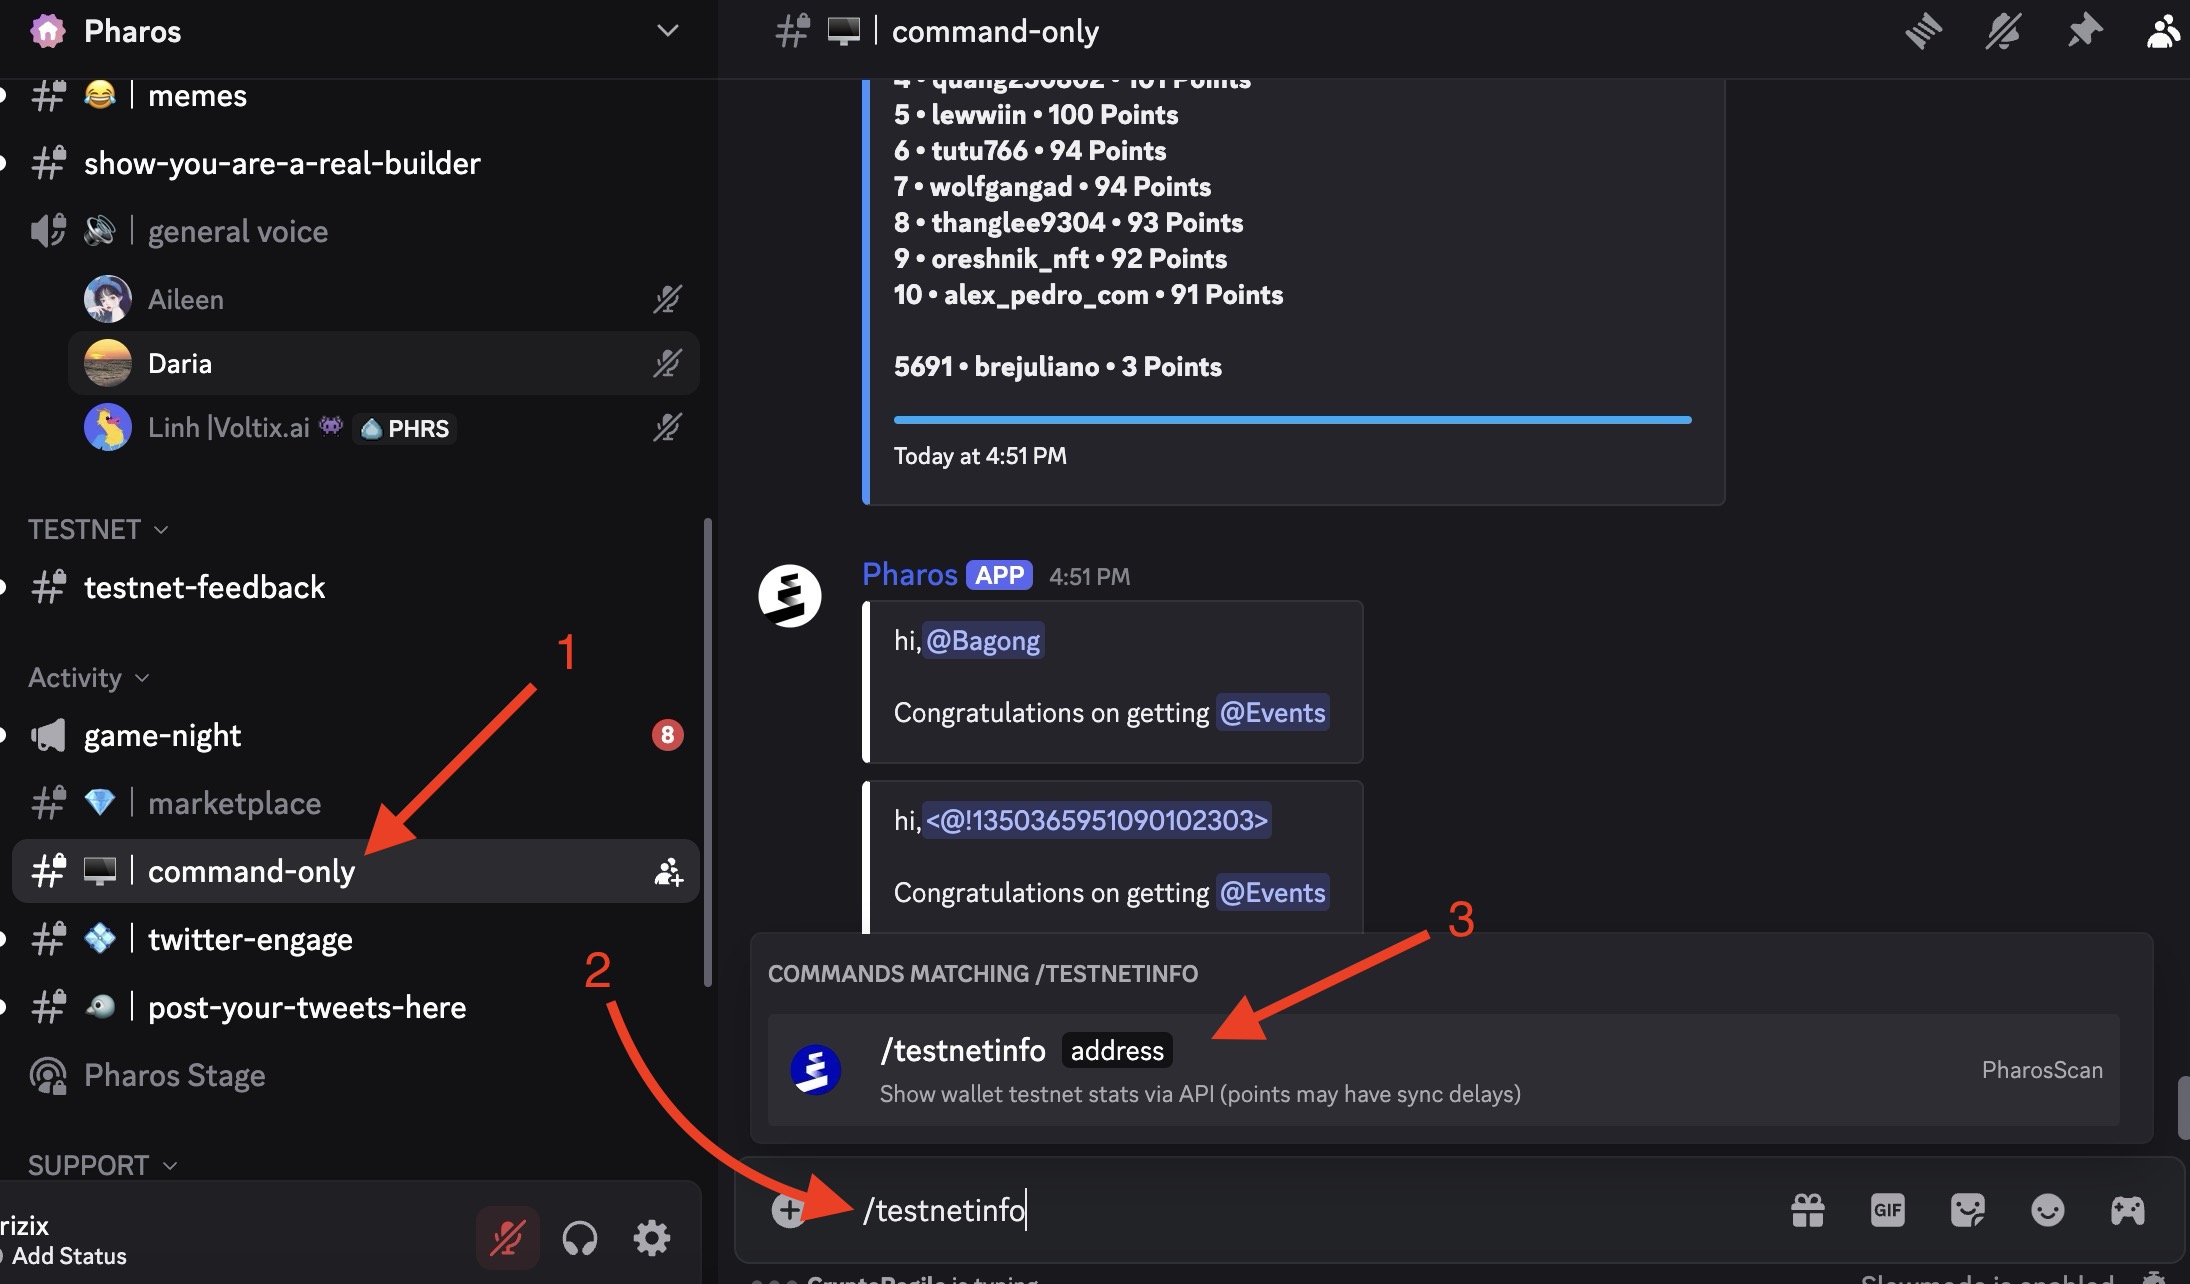Show member list icon in header

coord(2163,31)
